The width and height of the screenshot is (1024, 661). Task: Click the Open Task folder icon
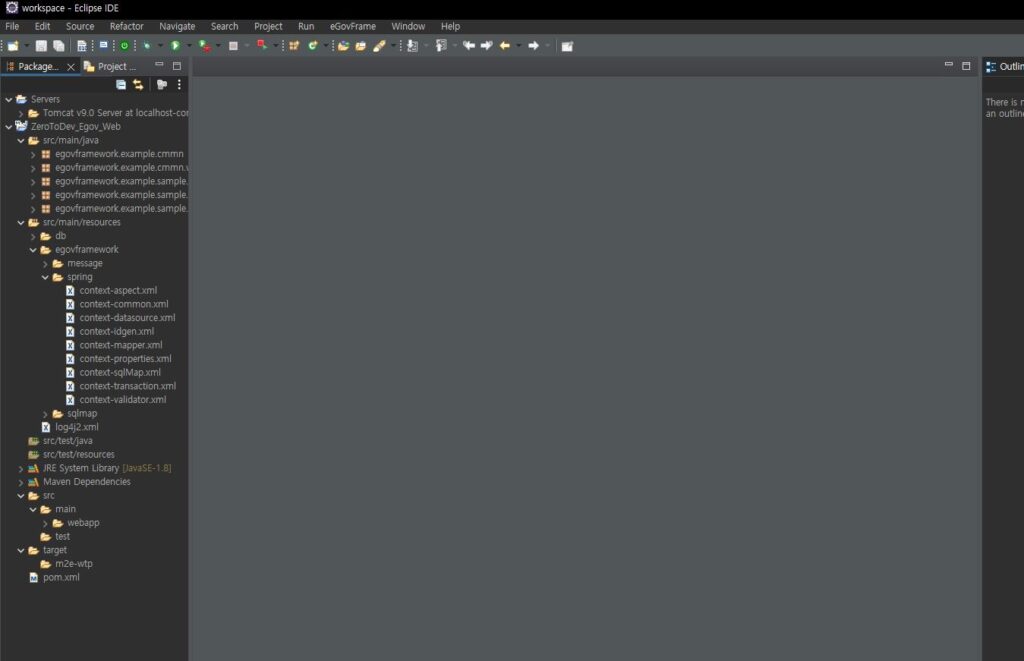[x=360, y=46]
